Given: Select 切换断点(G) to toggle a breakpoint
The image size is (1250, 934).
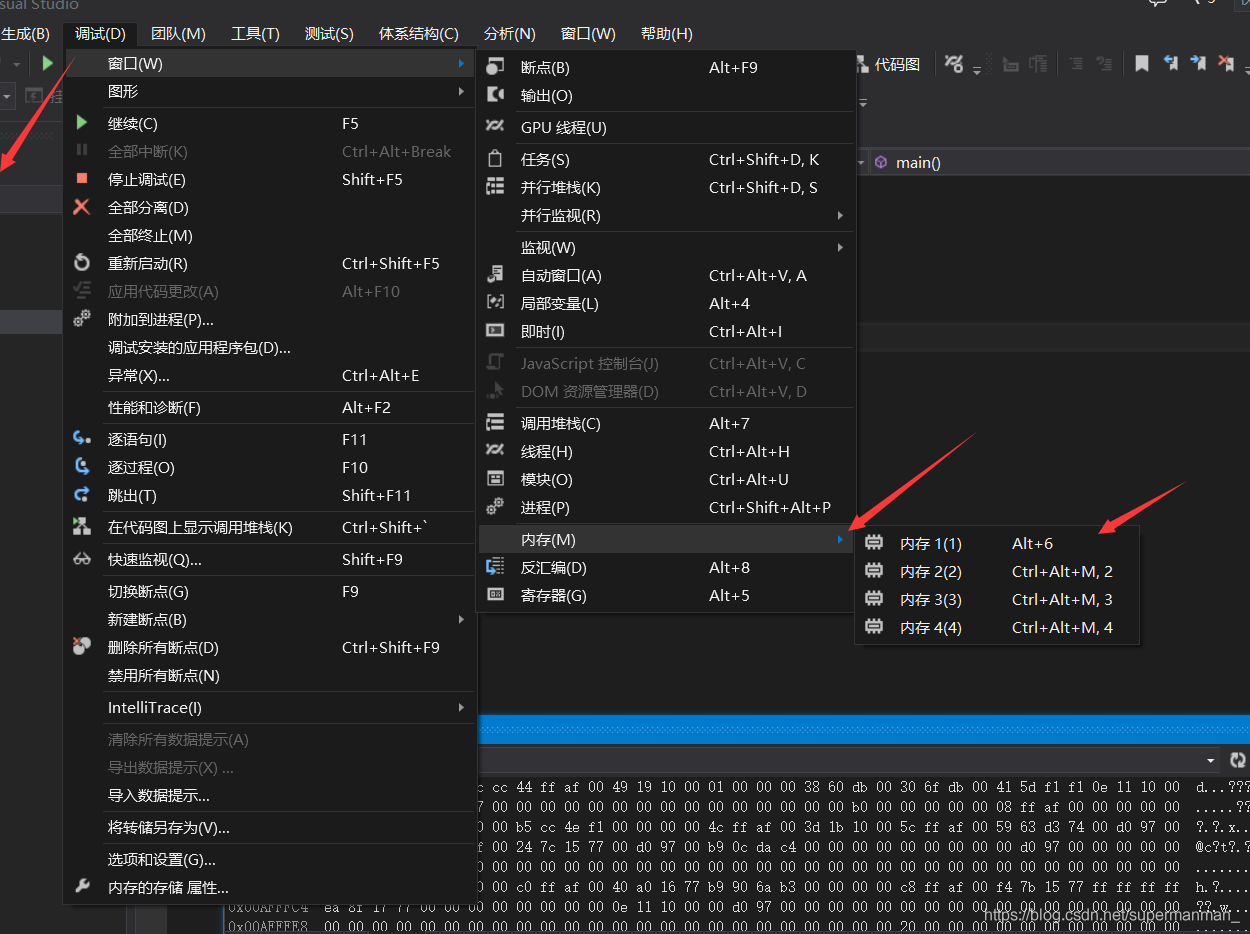Looking at the screenshot, I should point(269,591).
